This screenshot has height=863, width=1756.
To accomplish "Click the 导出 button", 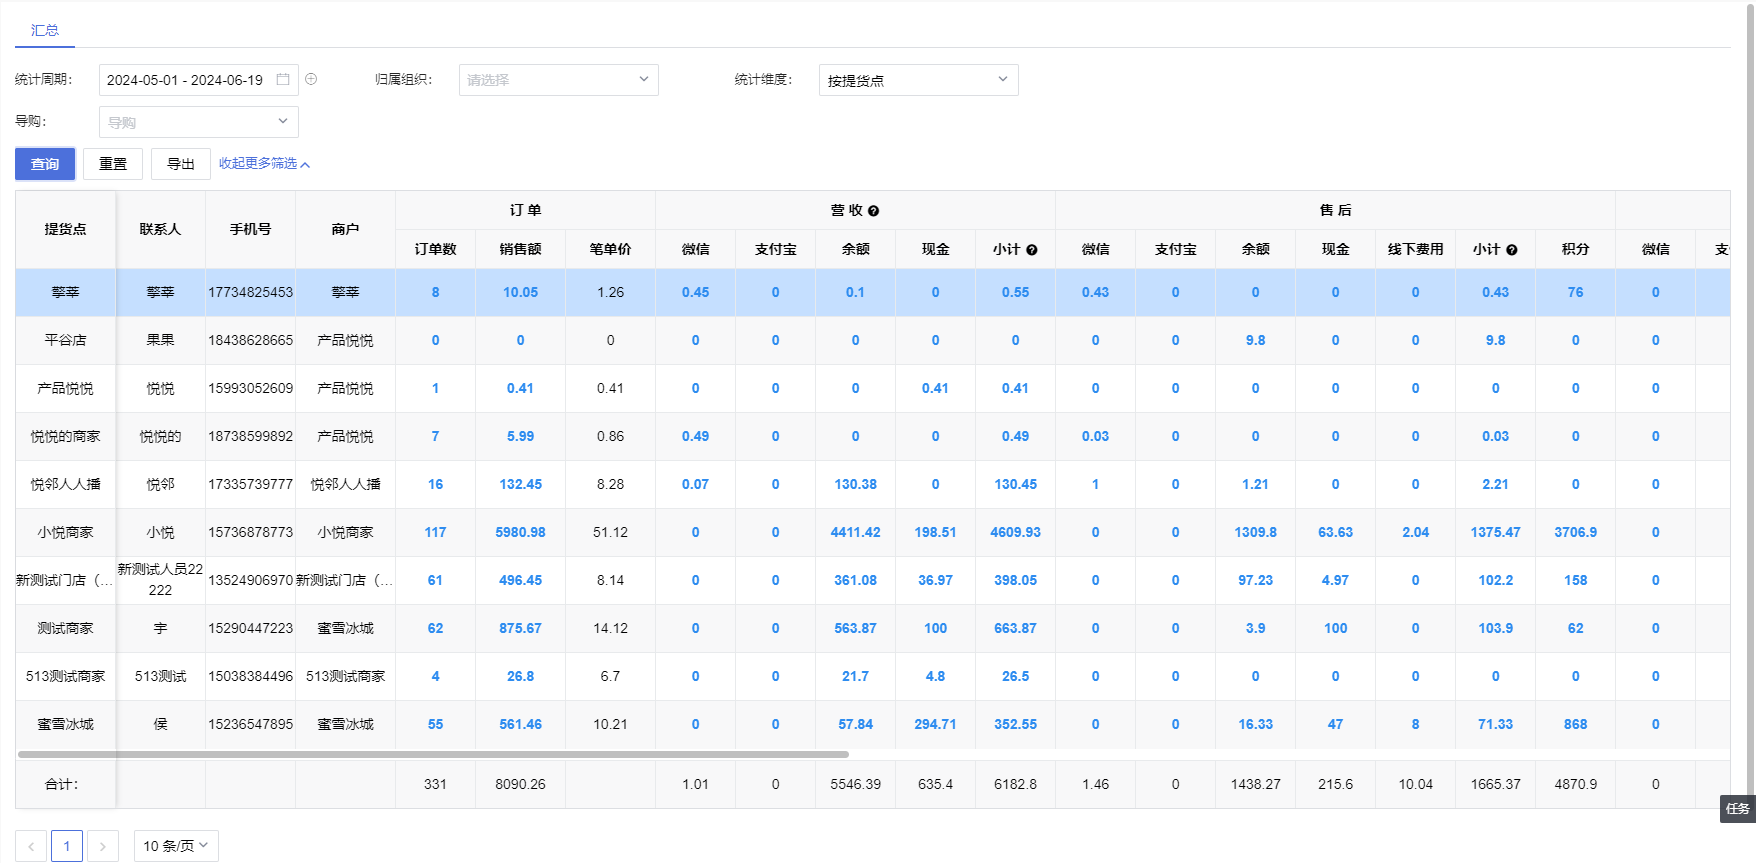I will [181, 164].
